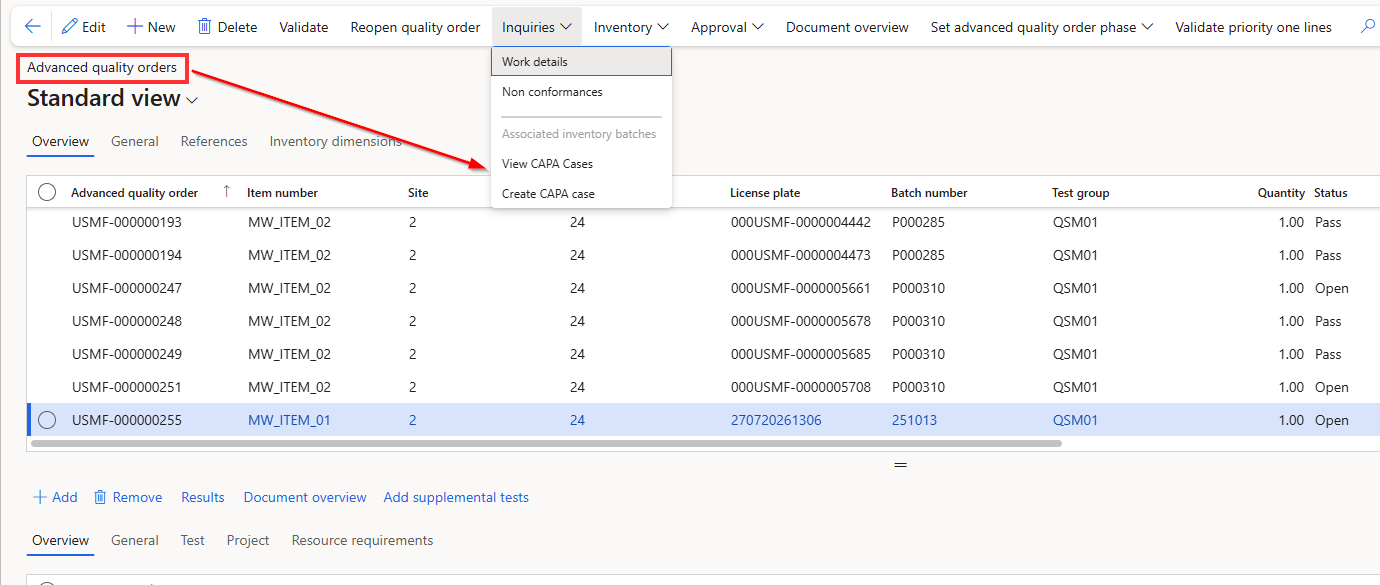
Task: Open the Test tab in lower section
Action: click(193, 540)
